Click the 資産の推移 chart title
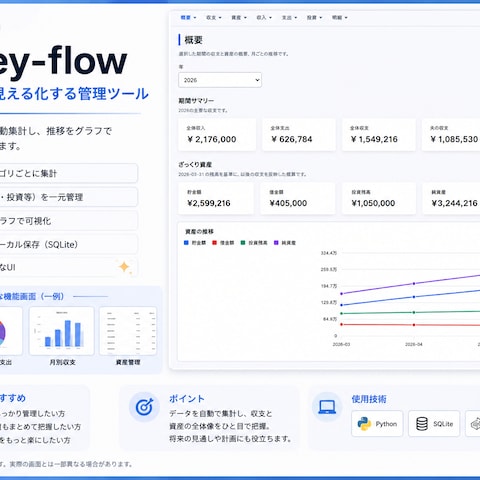This screenshot has height=480, width=480. [199, 231]
